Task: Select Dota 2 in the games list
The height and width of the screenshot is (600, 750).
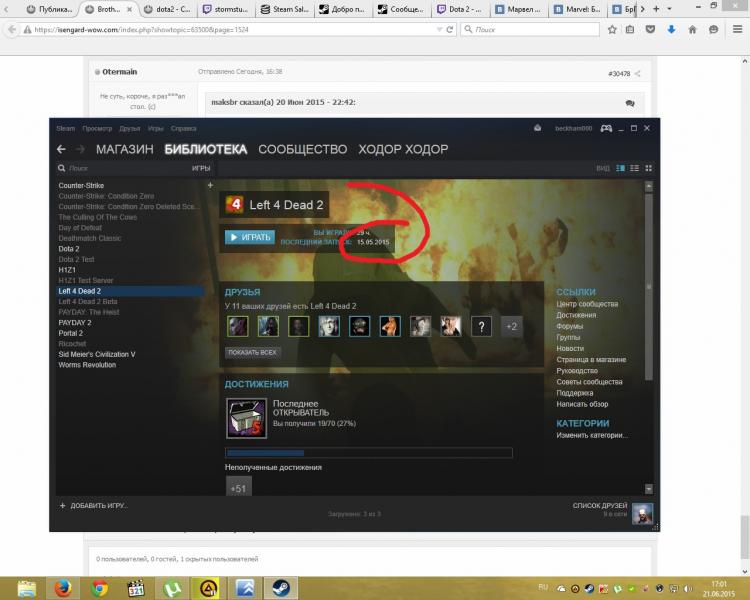Action: click(x=69, y=249)
